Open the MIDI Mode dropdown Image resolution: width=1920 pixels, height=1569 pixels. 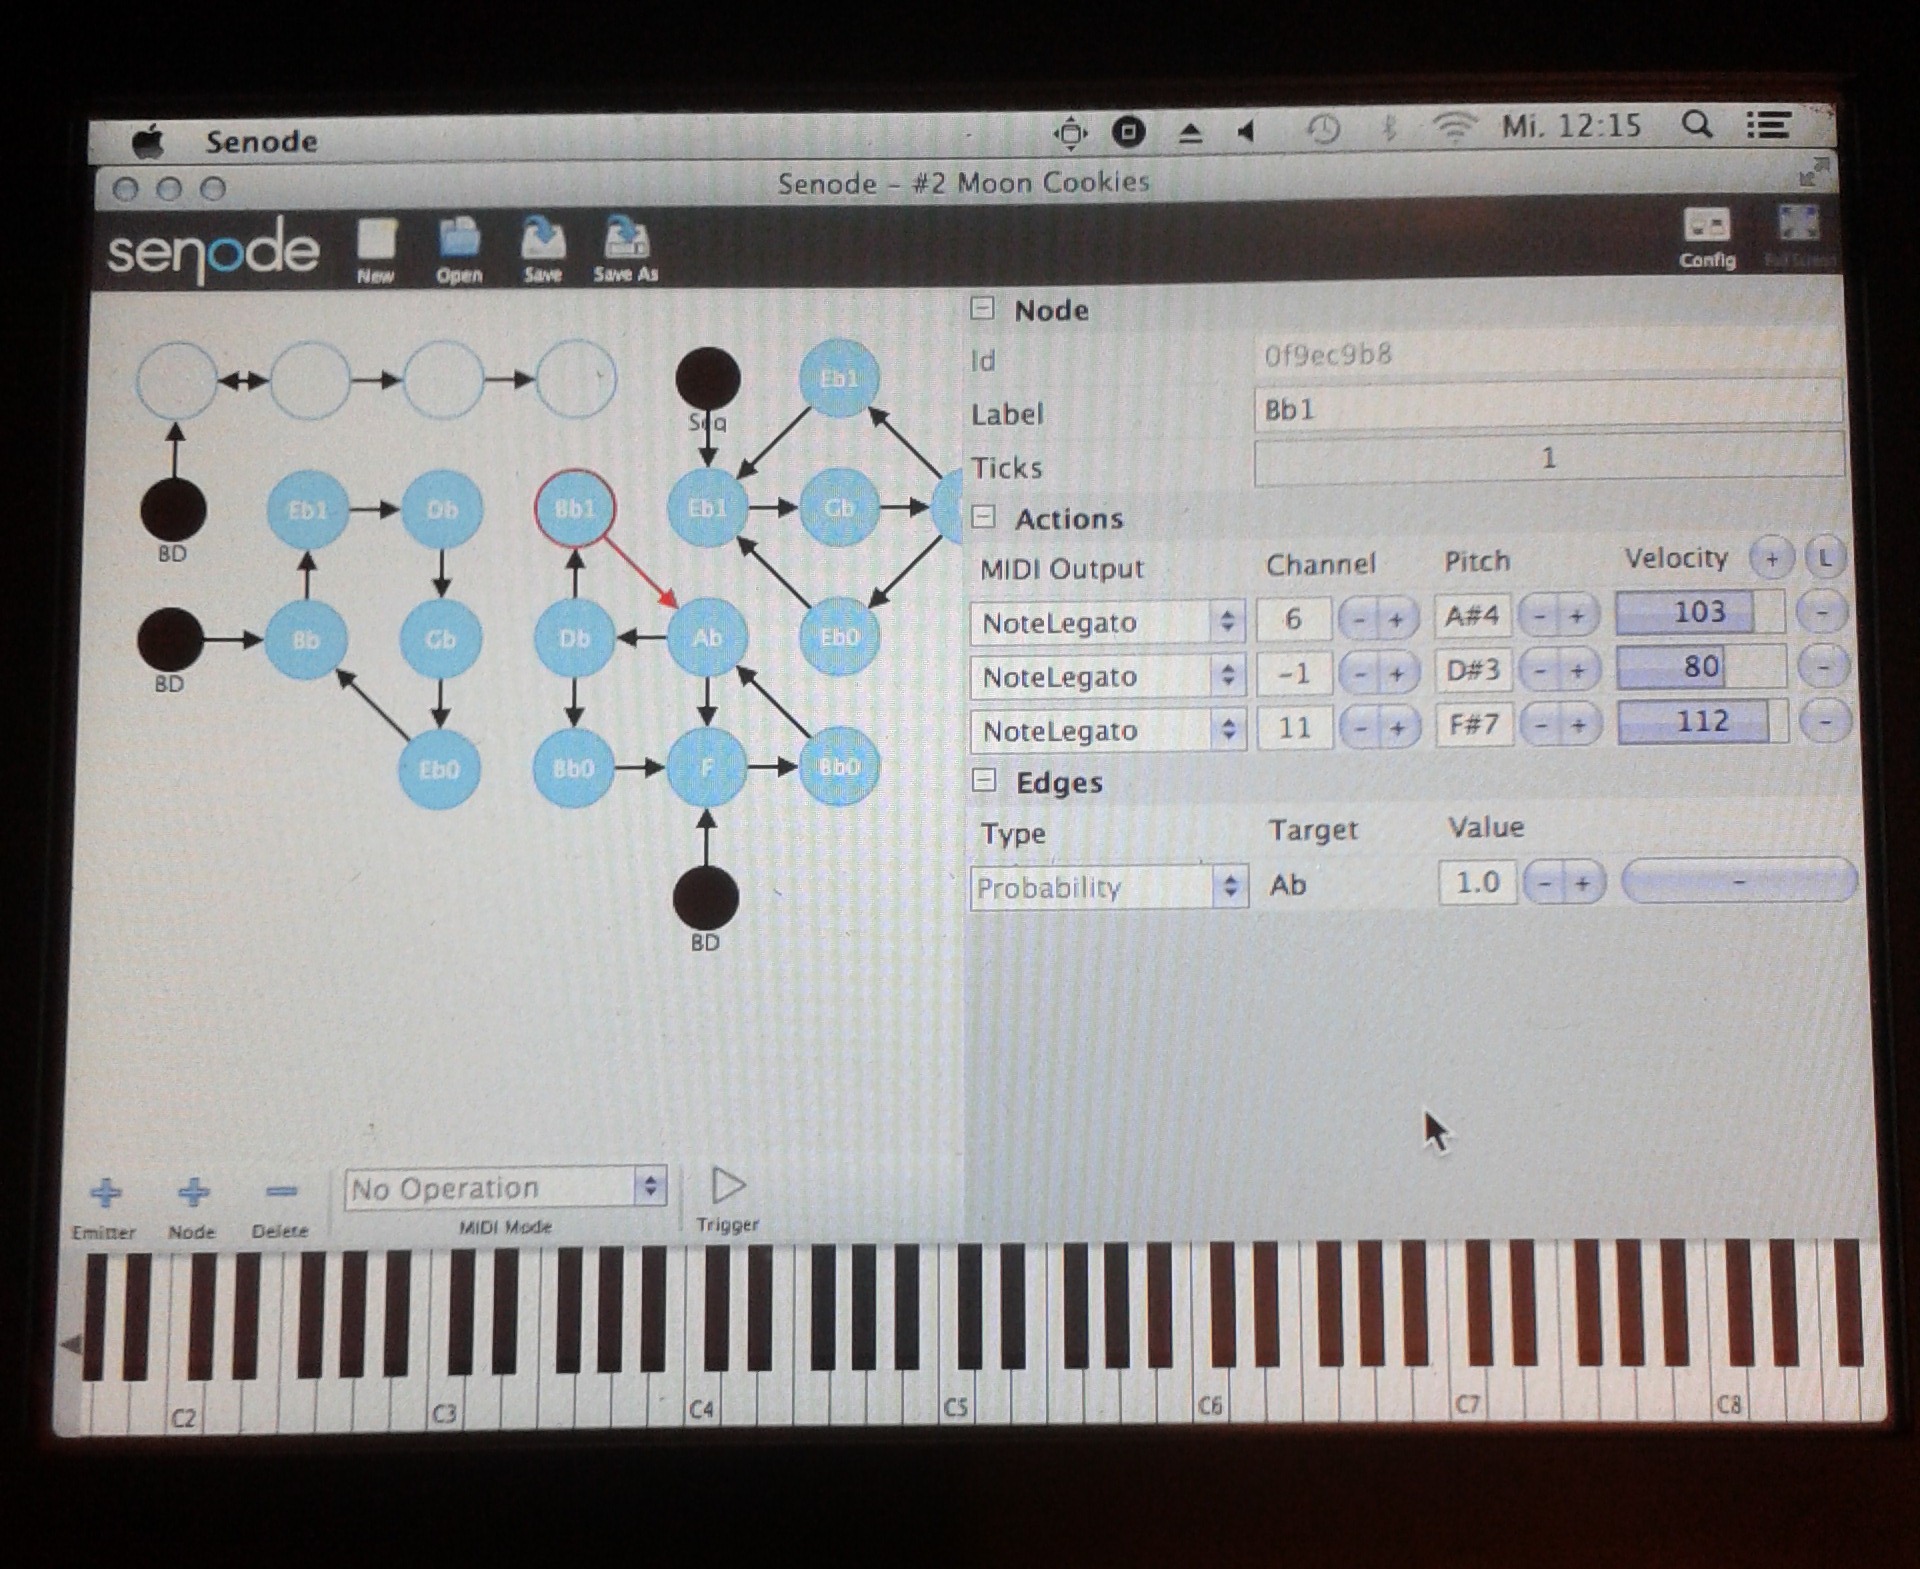[x=505, y=1188]
